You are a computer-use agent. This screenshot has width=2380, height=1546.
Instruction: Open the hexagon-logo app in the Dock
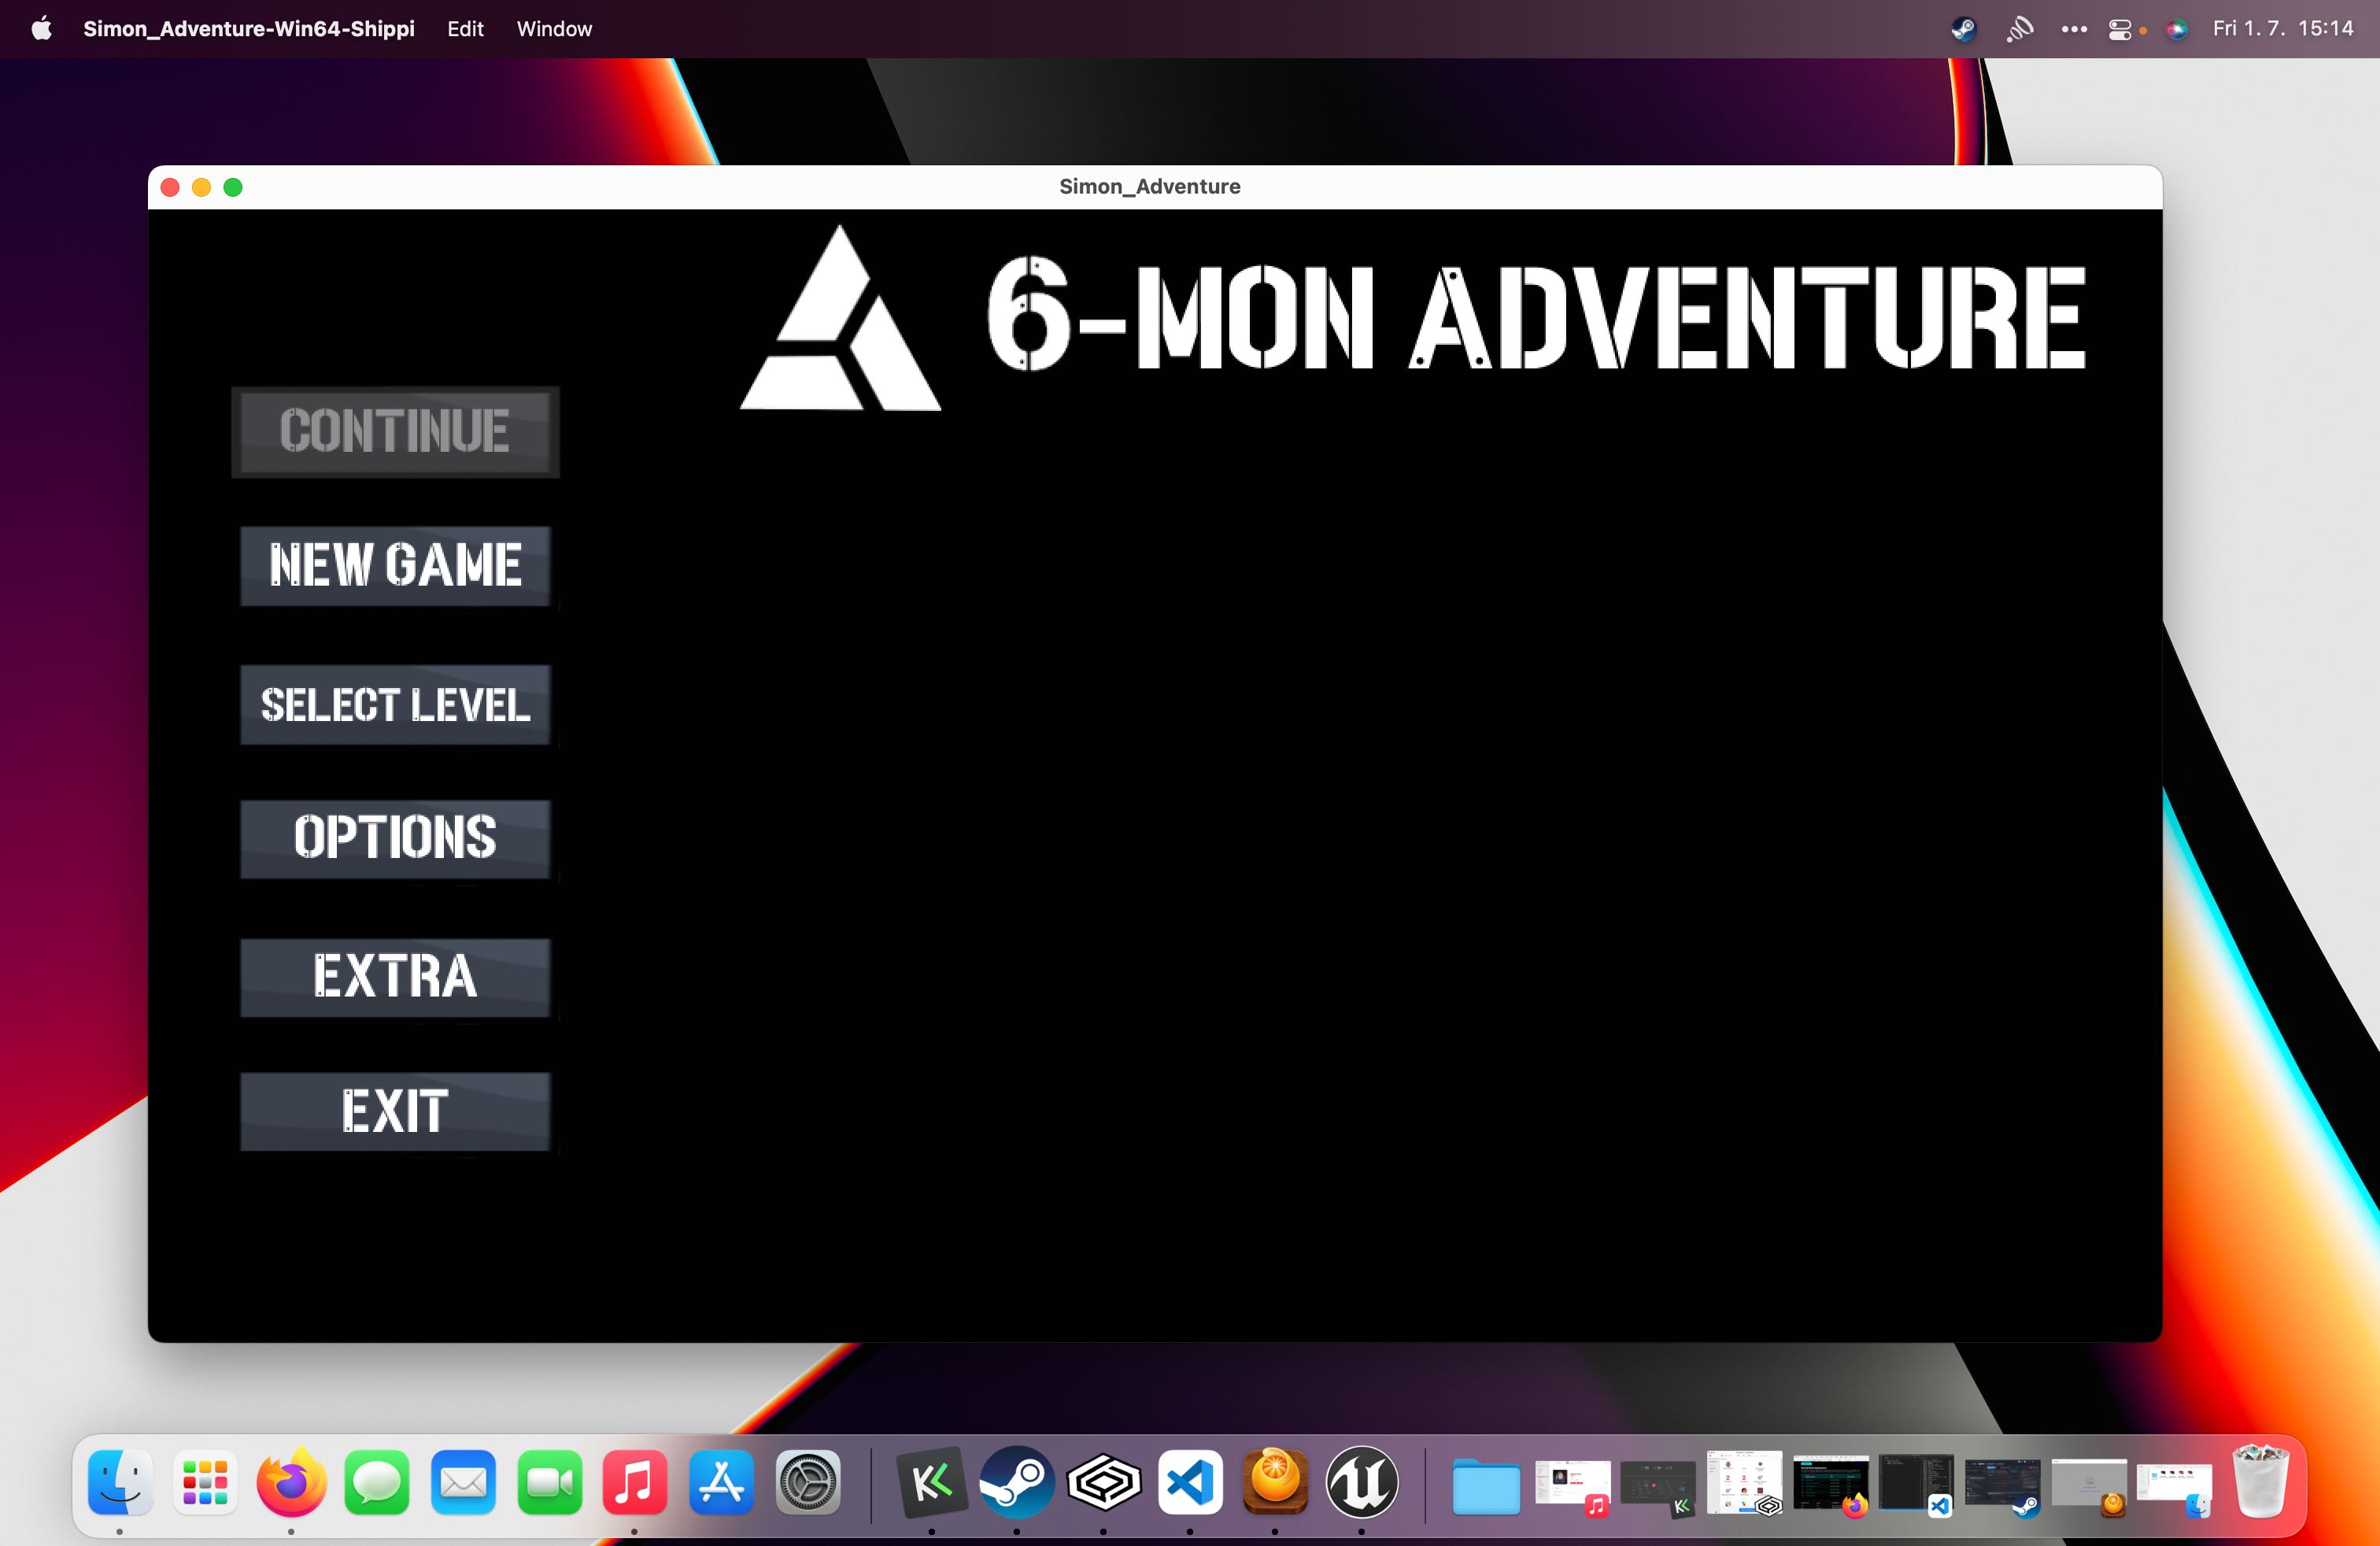coord(1103,1482)
